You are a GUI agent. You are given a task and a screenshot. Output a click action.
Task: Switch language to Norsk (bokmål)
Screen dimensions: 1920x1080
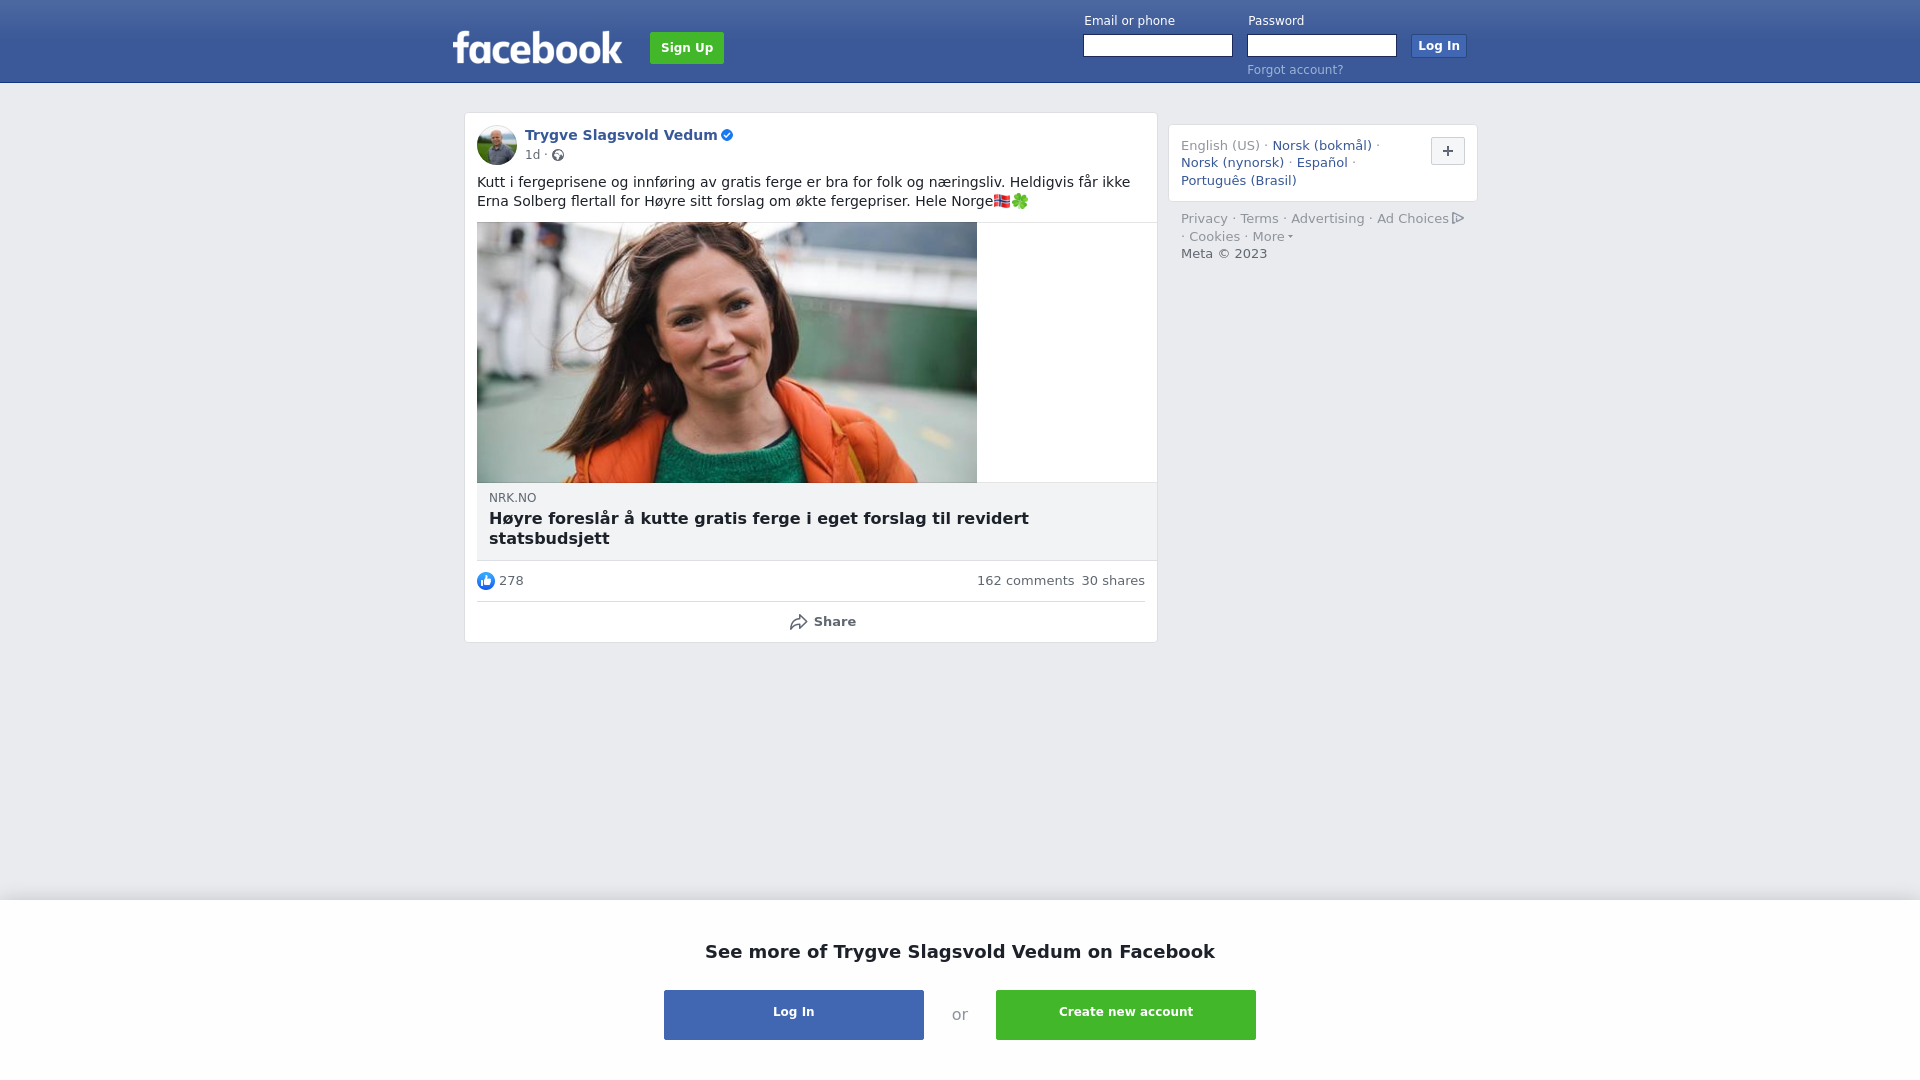pyautogui.click(x=1322, y=146)
